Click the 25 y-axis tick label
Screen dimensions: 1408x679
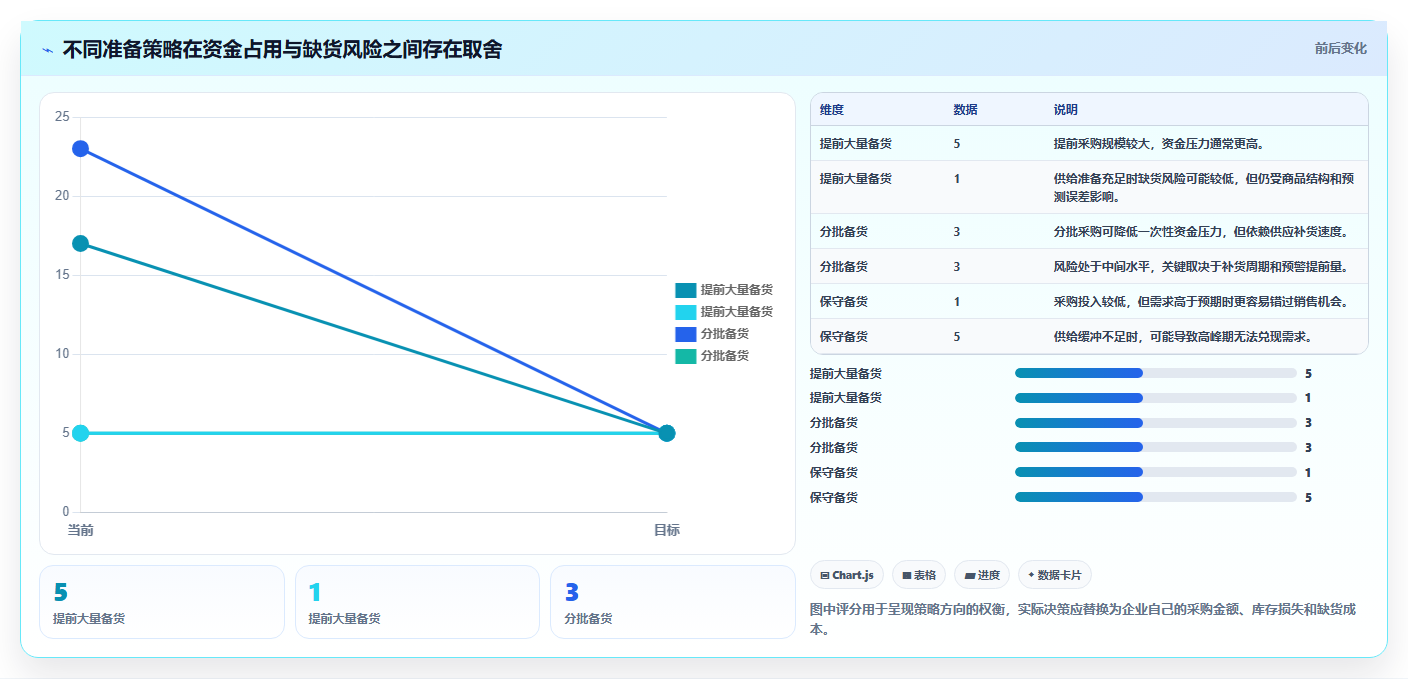click(x=61, y=117)
